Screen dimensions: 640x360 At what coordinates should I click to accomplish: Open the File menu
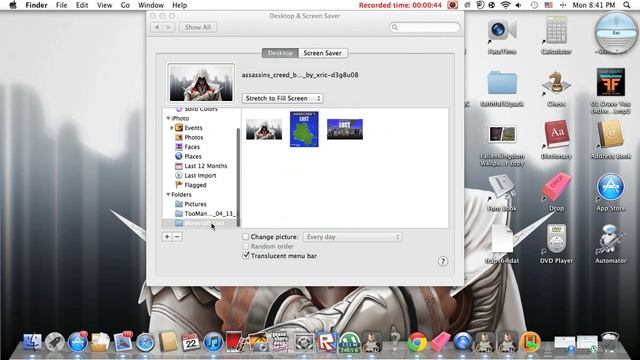point(62,5)
